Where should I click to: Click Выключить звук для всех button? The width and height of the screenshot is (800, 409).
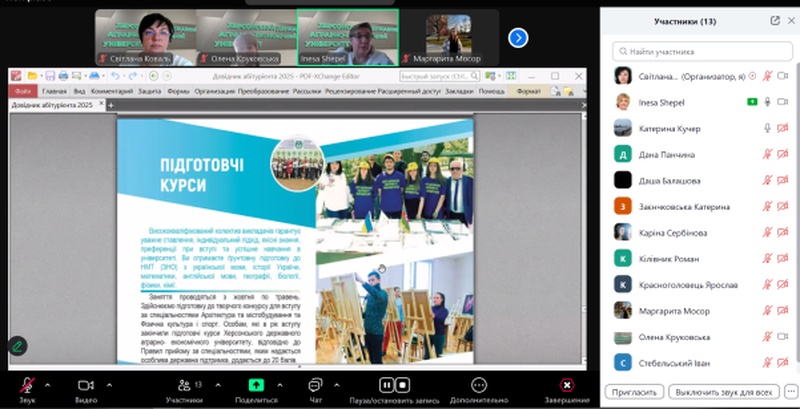point(723,392)
